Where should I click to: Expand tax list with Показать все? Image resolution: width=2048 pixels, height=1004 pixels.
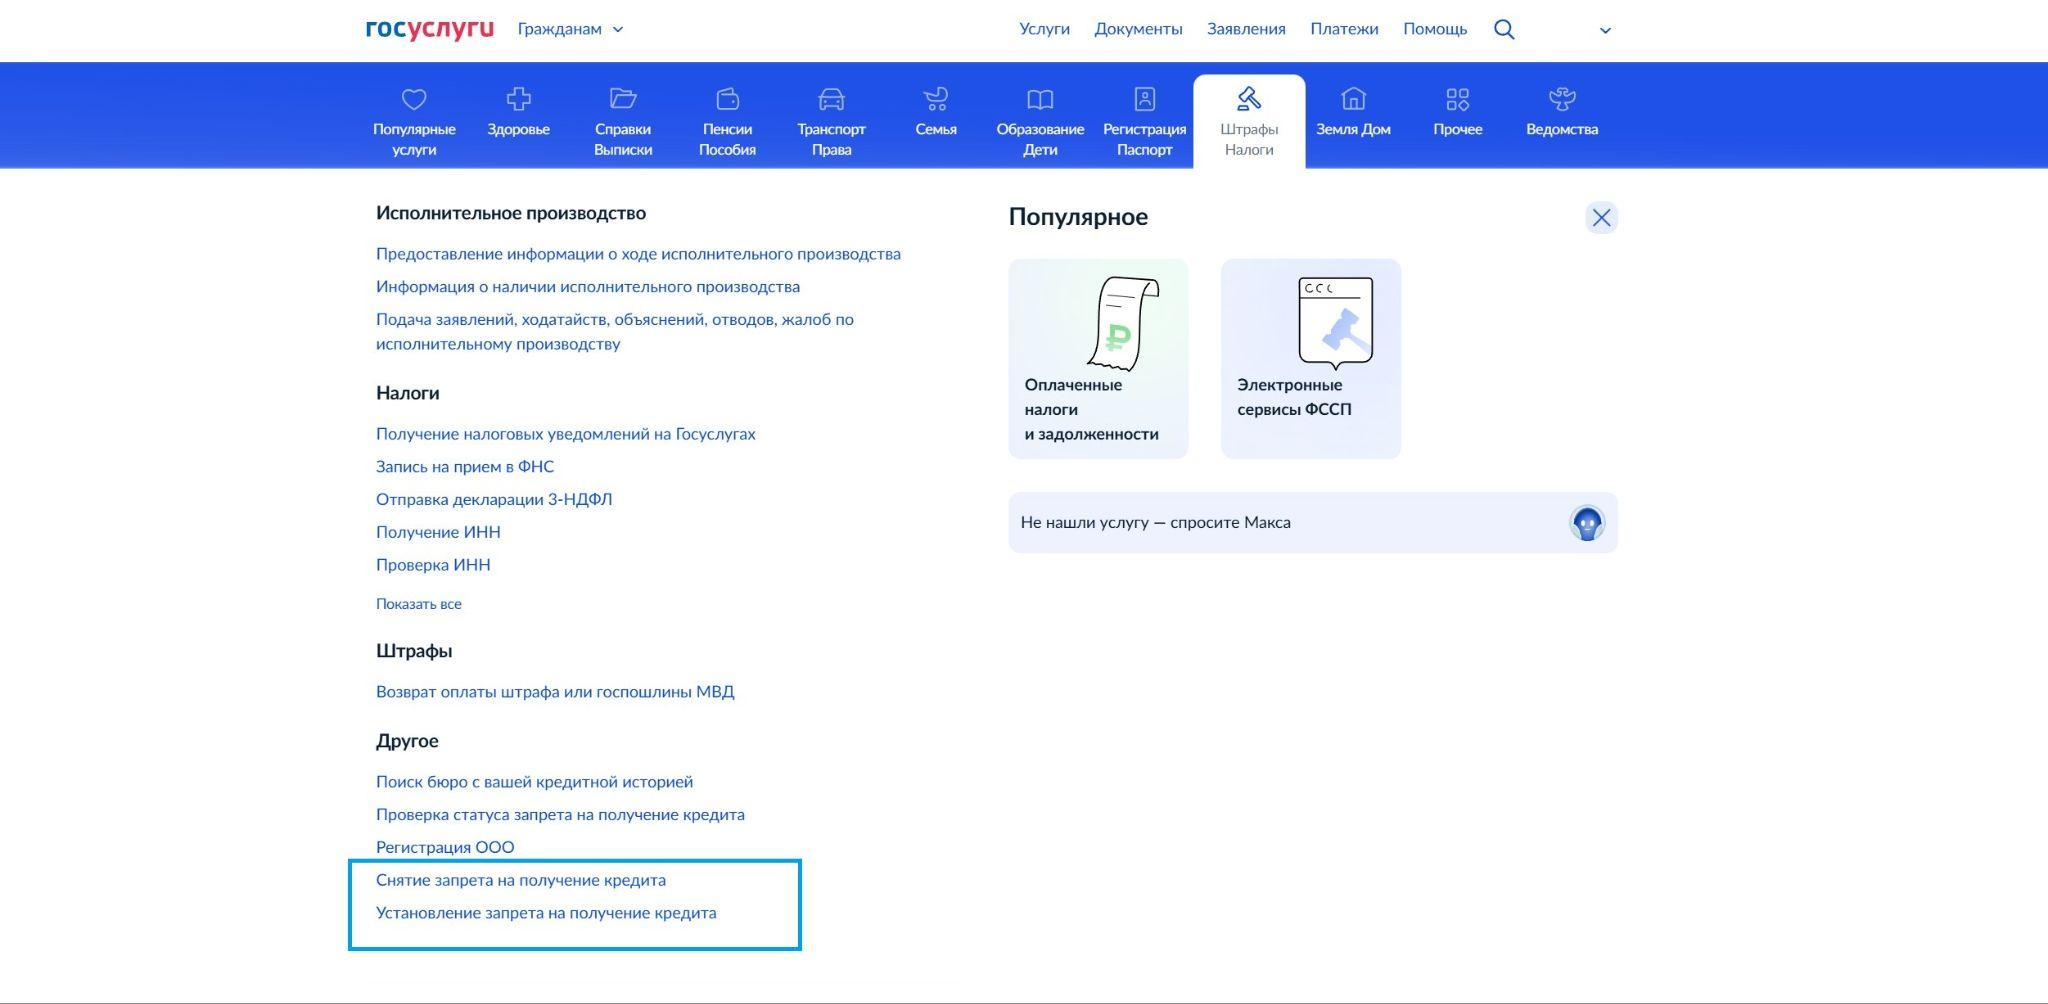[x=418, y=604]
